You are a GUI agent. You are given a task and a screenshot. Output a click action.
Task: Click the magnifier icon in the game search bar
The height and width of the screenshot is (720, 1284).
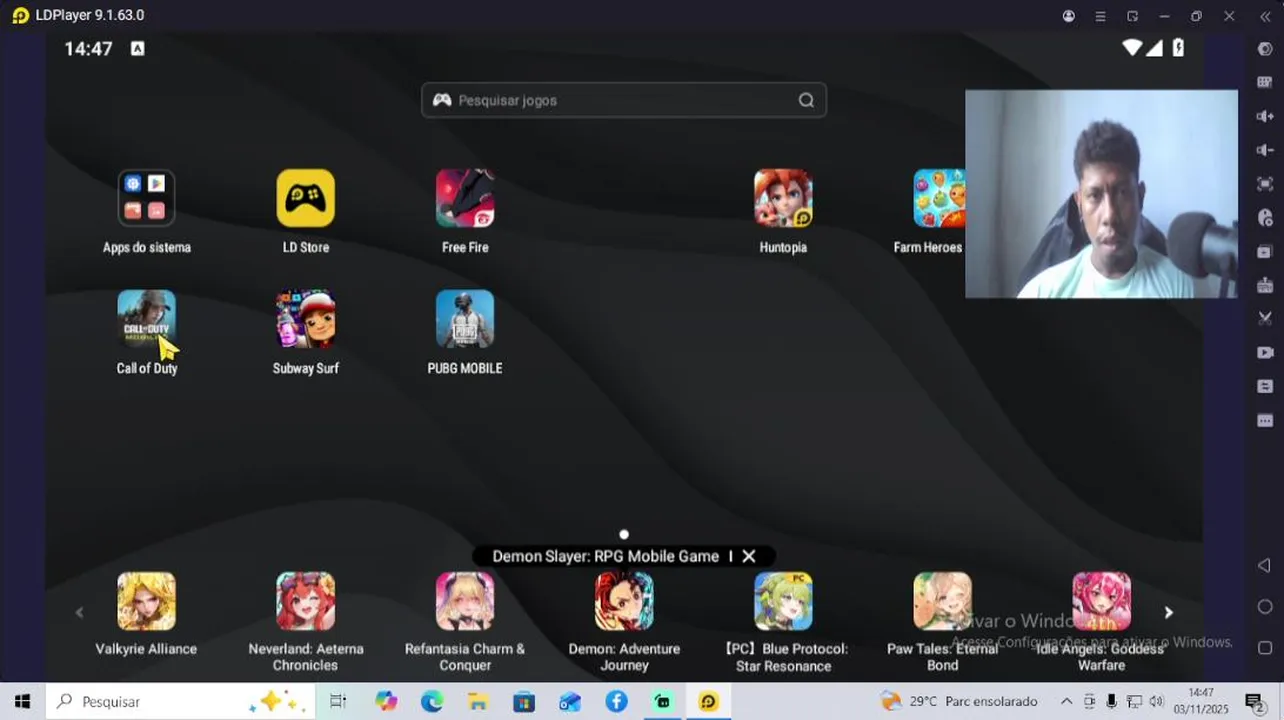pyautogui.click(x=806, y=100)
